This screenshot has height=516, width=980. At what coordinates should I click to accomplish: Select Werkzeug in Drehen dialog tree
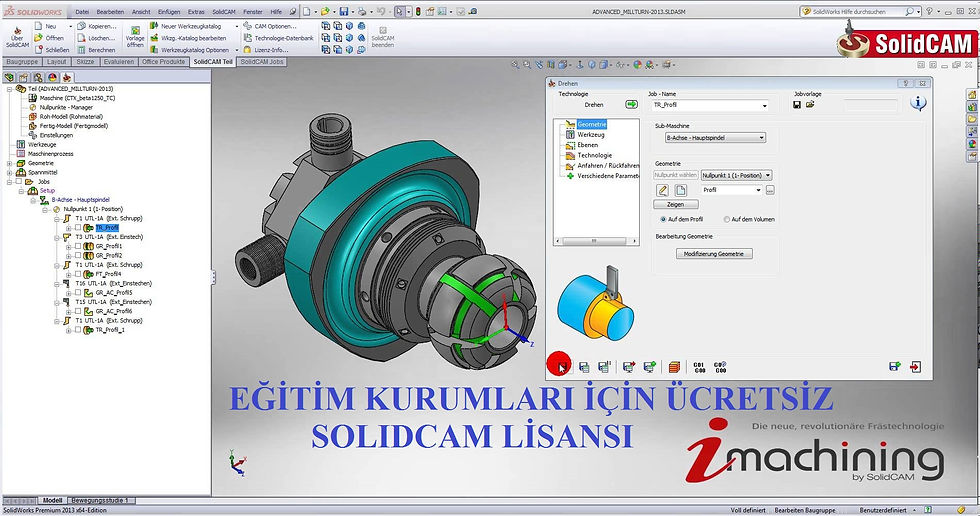click(x=591, y=135)
